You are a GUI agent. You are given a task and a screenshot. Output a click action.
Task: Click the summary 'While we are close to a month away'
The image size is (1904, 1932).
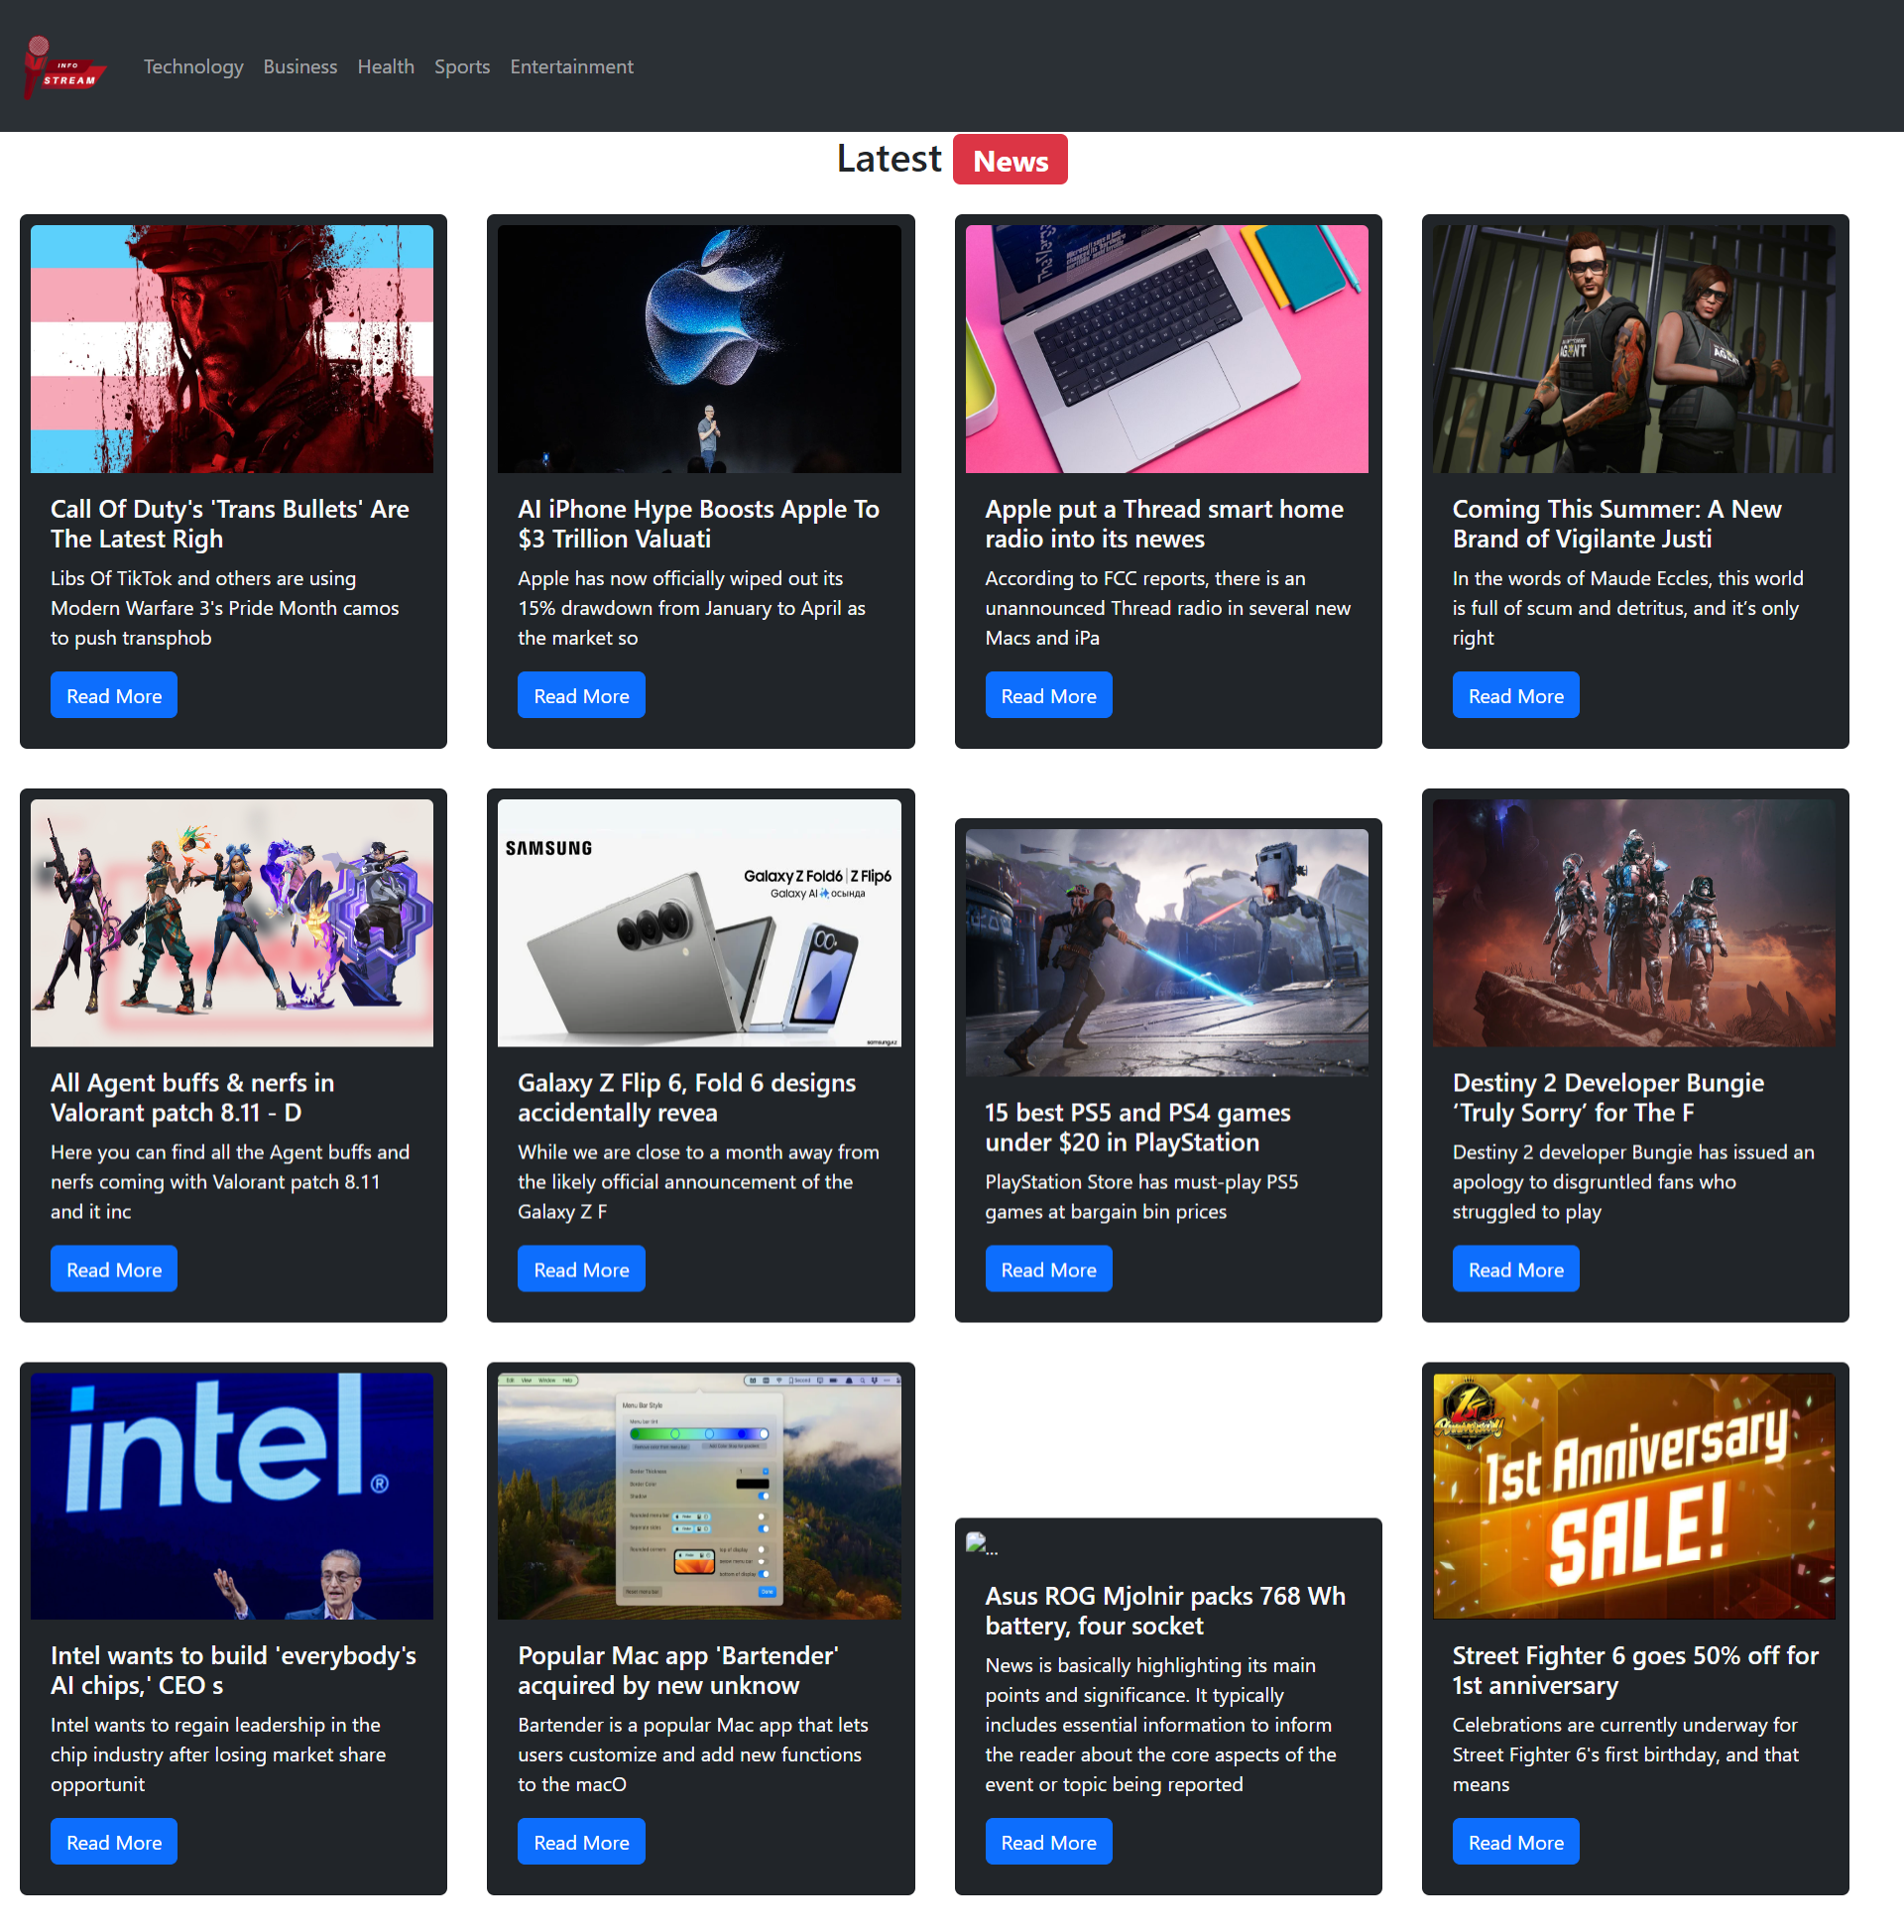698,1182
